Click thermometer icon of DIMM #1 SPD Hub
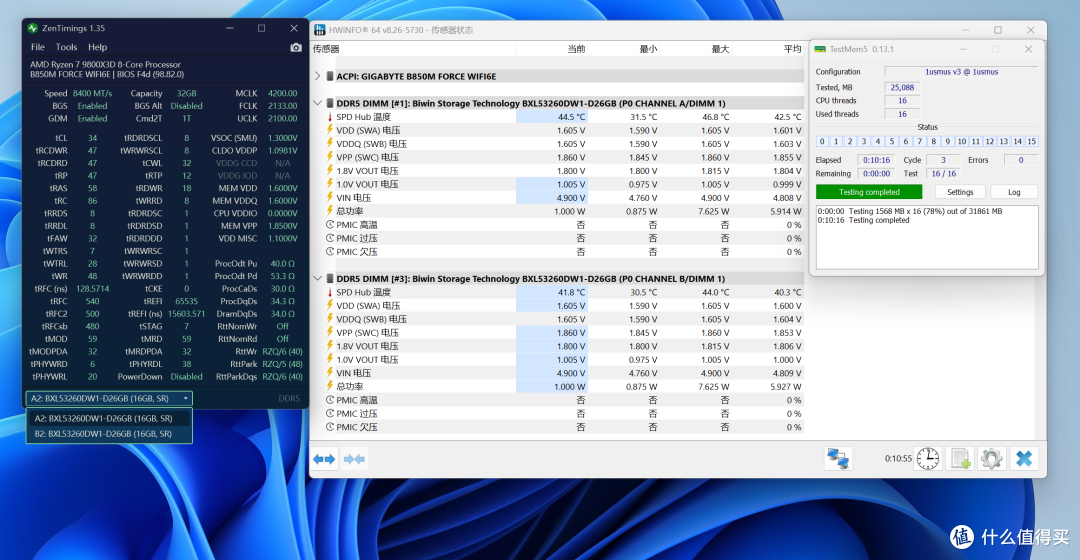This screenshot has width=1080, height=560. point(330,117)
